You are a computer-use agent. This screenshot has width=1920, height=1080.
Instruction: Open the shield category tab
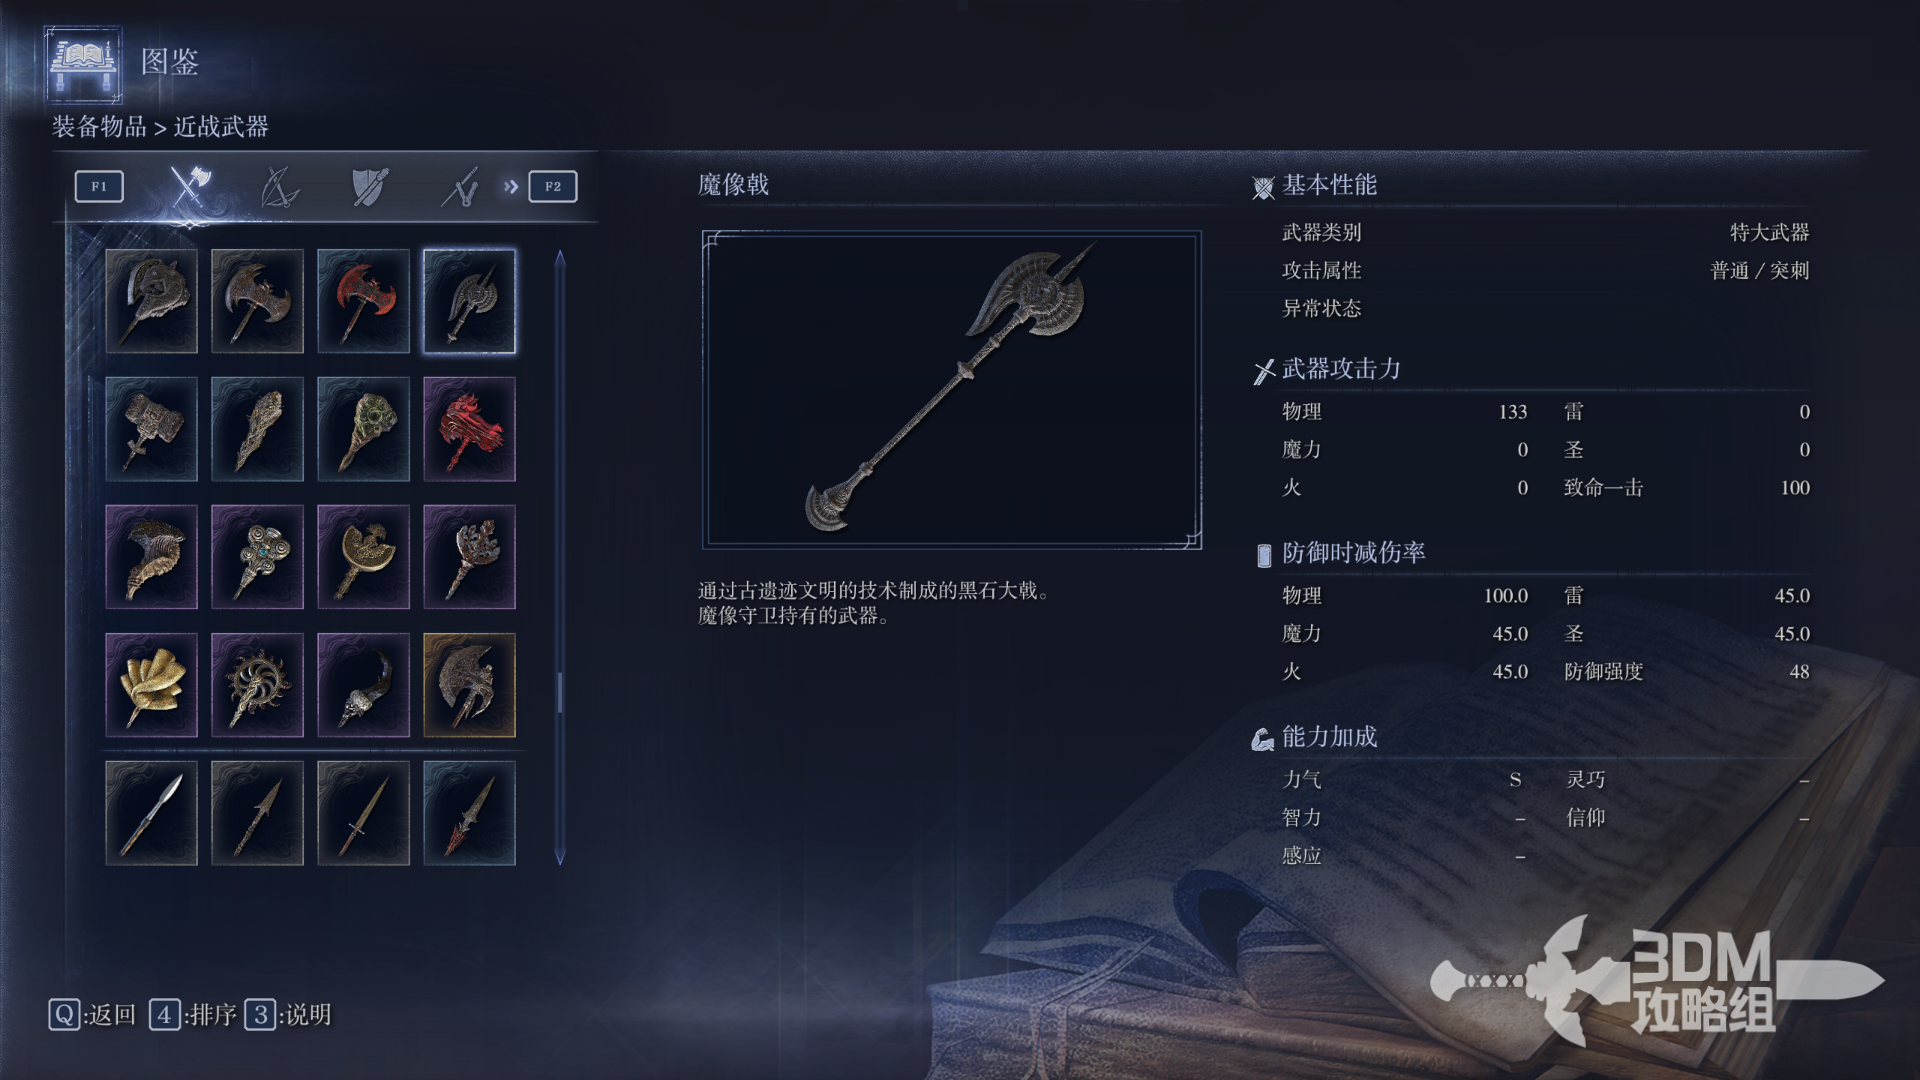tap(370, 187)
